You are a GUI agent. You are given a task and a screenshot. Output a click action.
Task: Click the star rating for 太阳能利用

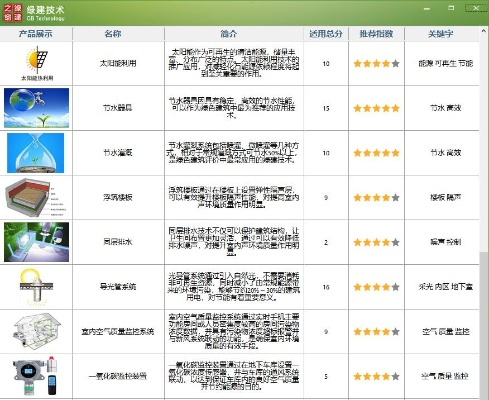click(x=376, y=63)
